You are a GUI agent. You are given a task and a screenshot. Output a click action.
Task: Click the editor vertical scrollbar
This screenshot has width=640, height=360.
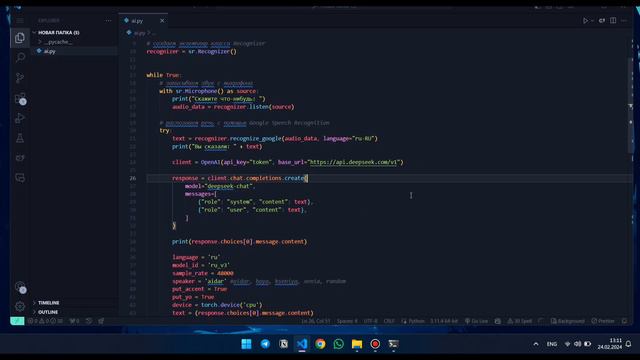630,106
